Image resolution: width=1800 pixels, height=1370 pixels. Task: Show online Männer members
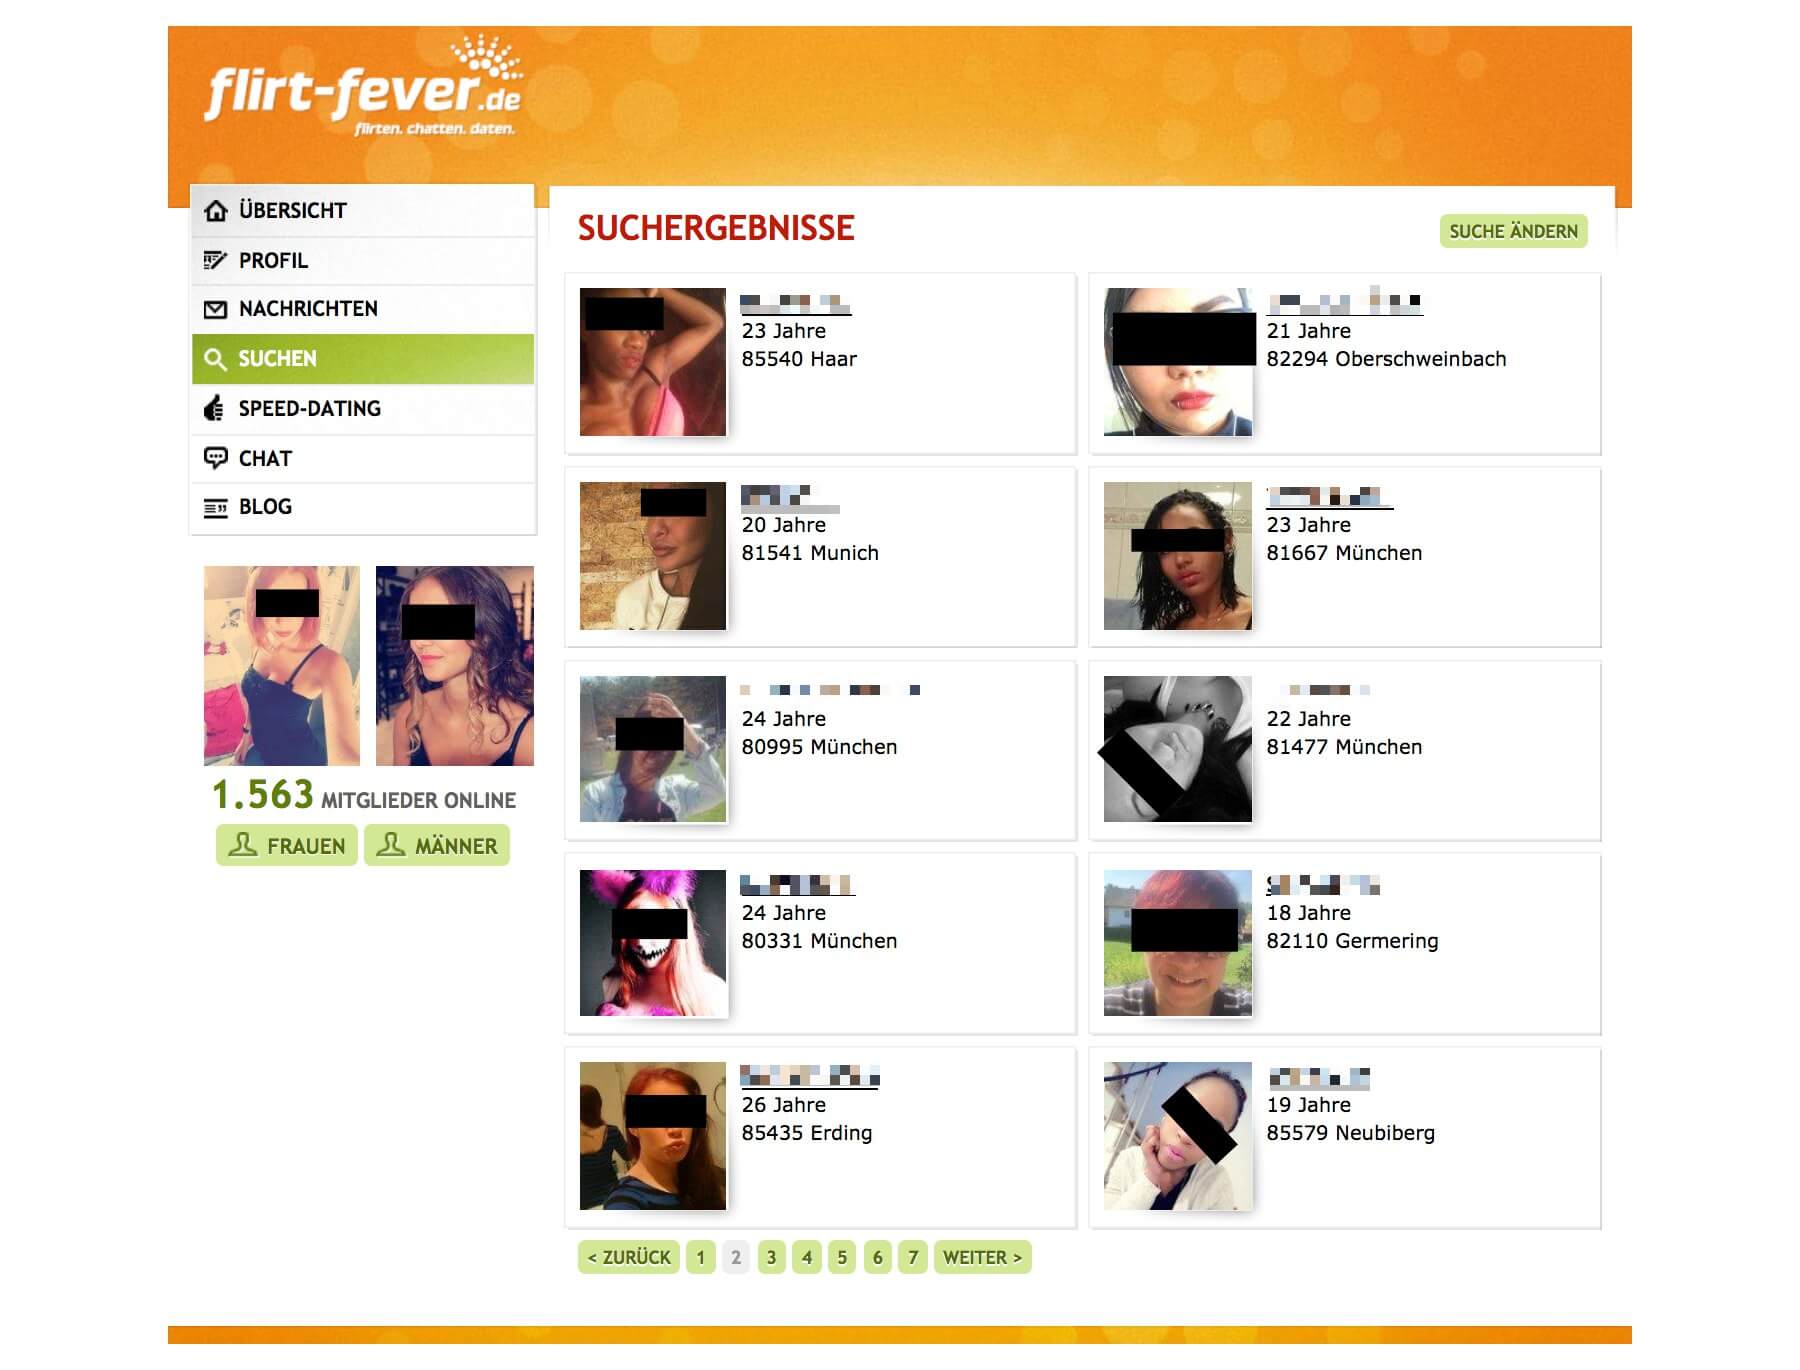(437, 845)
